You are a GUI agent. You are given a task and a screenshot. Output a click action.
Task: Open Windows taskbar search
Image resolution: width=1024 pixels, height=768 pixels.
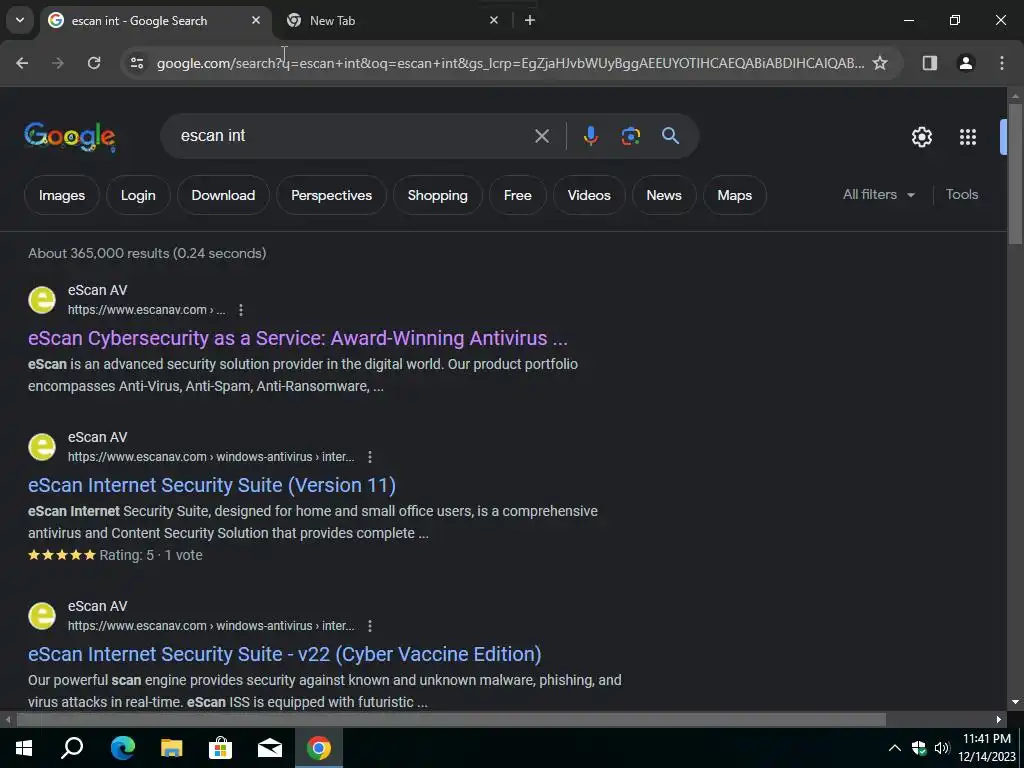pyautogui.click(x=72, y=748)
